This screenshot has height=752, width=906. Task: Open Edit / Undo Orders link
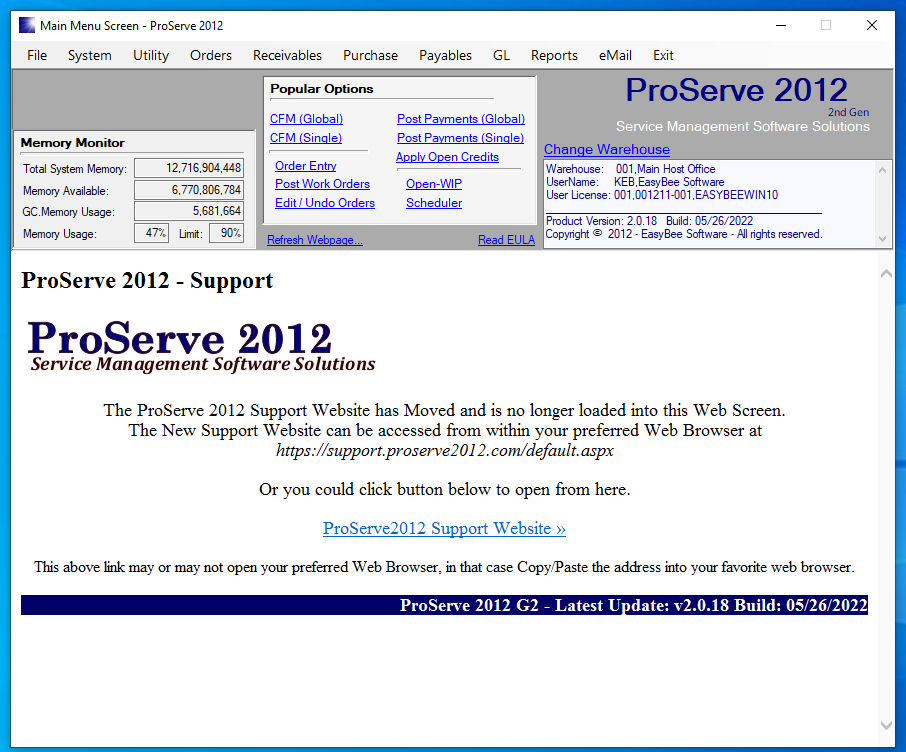click(325, 203)
